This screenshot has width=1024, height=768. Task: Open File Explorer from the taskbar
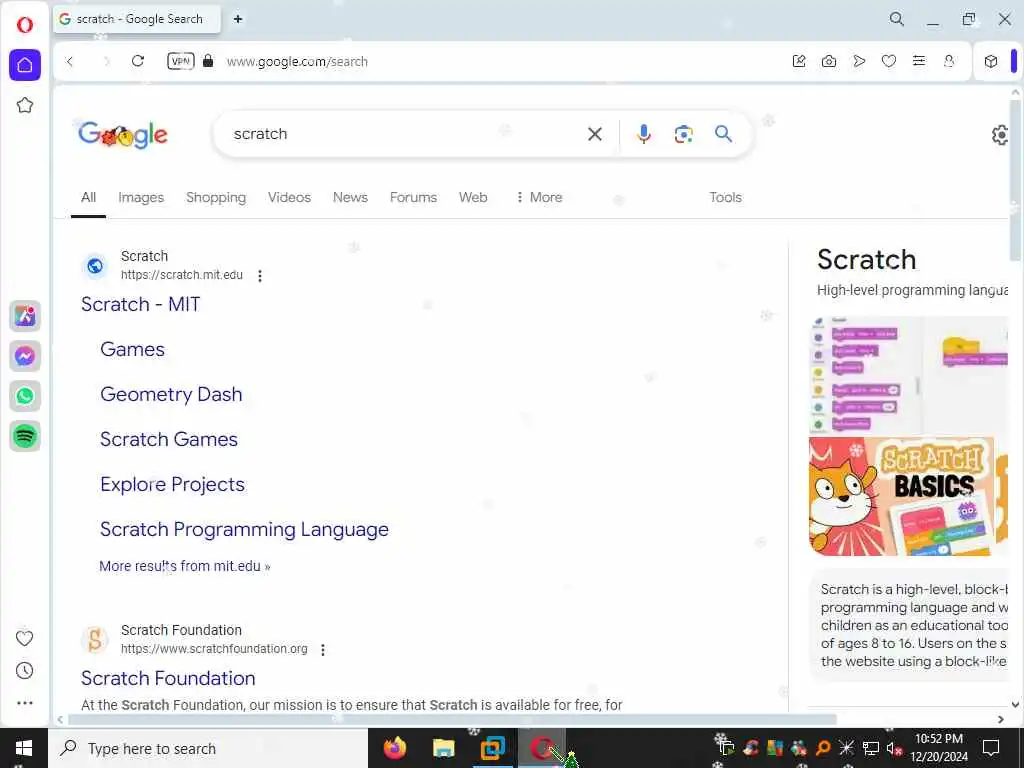pyautogui.click(x=443, y=748)
